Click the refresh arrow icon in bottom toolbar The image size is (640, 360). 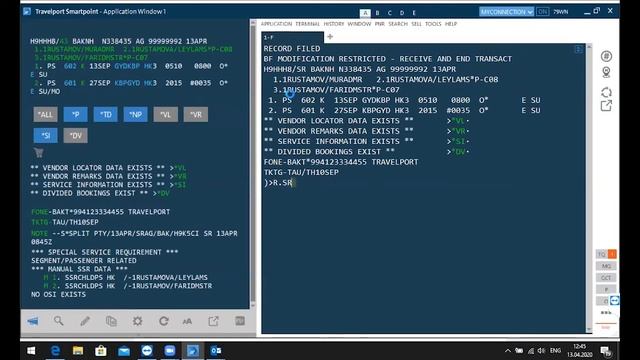coord(164,321)
